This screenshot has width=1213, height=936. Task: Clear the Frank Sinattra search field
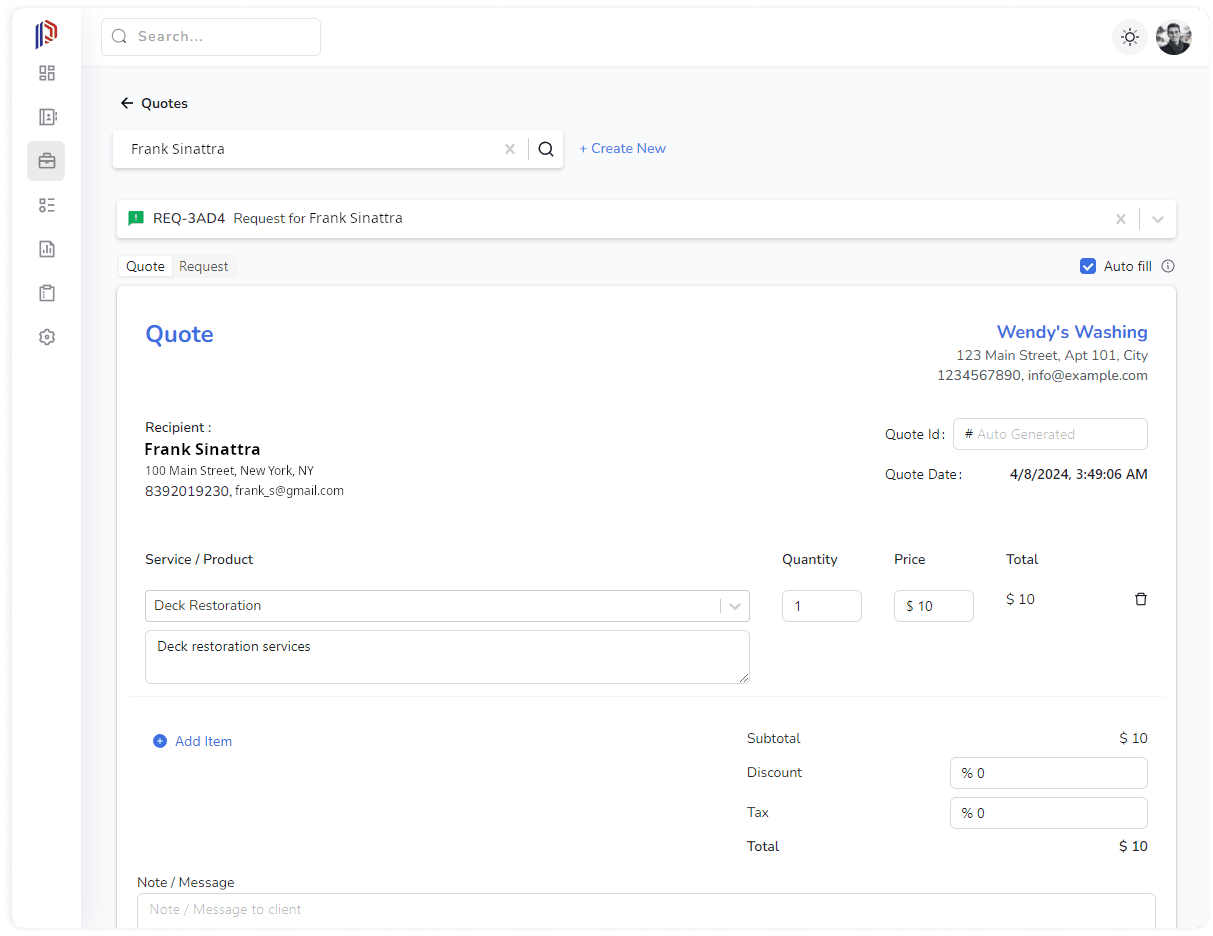(x=510, y=148)
